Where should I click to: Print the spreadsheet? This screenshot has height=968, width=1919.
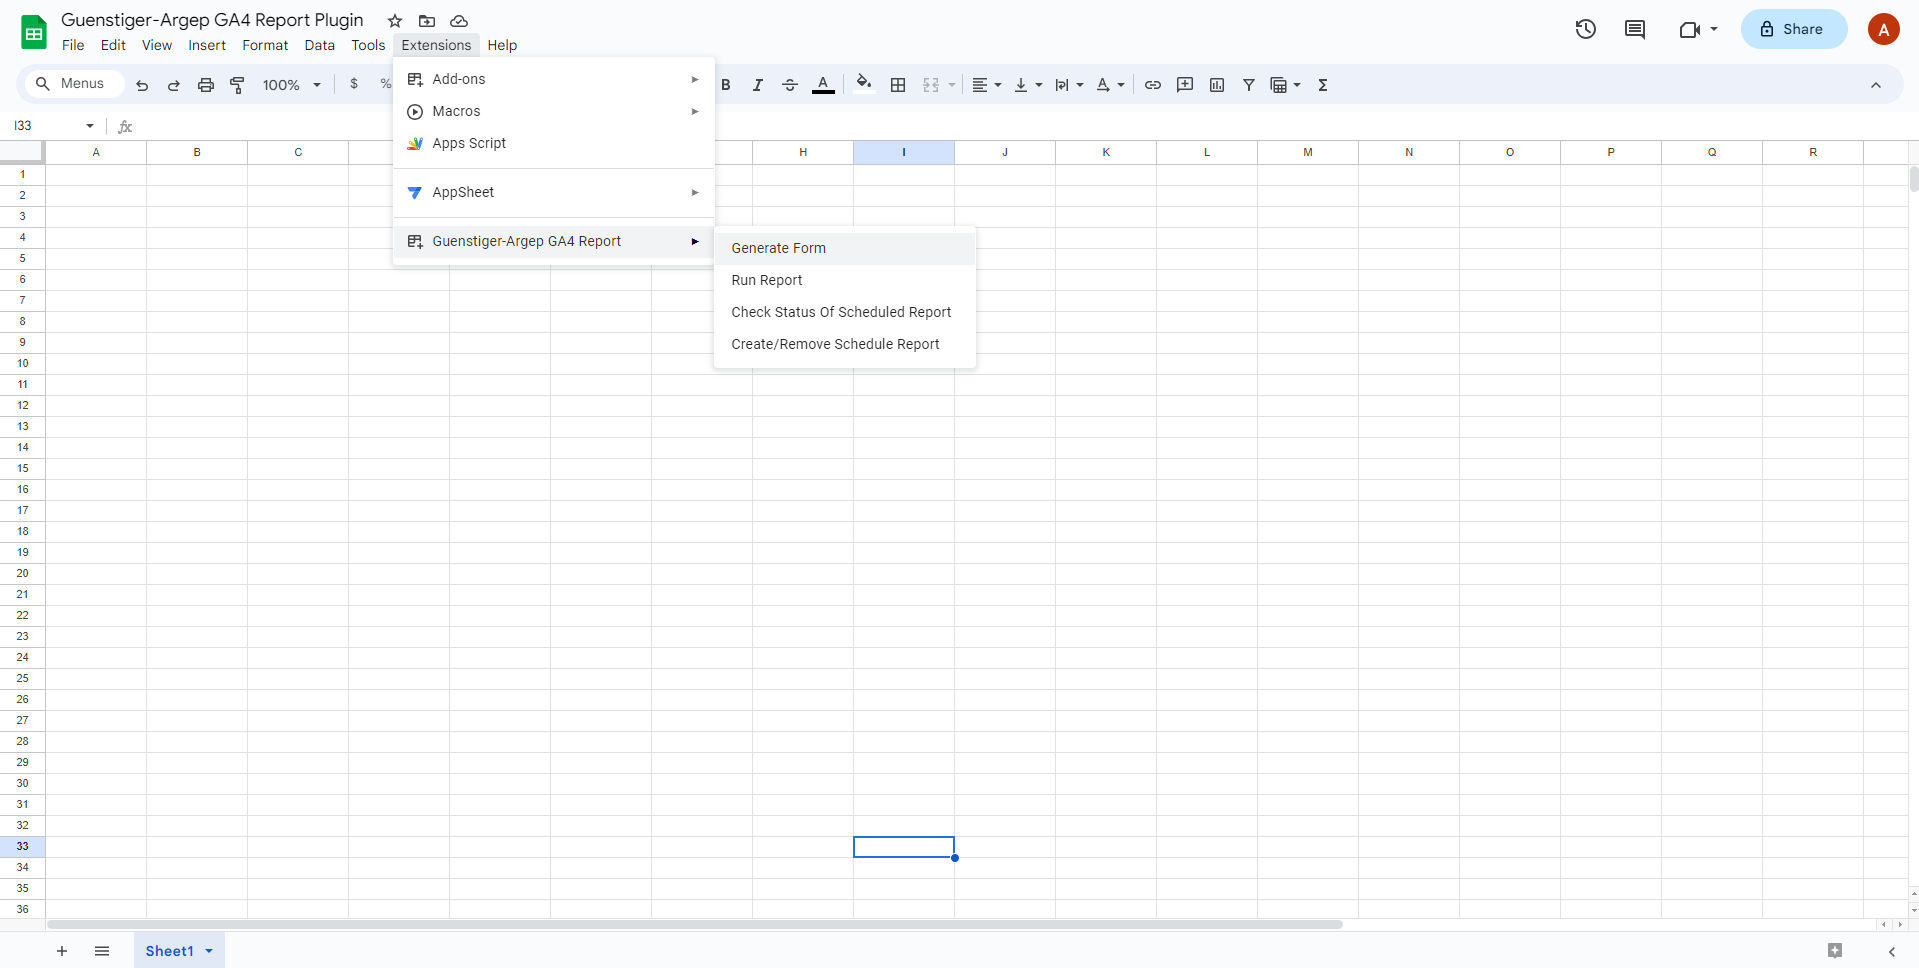coord(206,85)
